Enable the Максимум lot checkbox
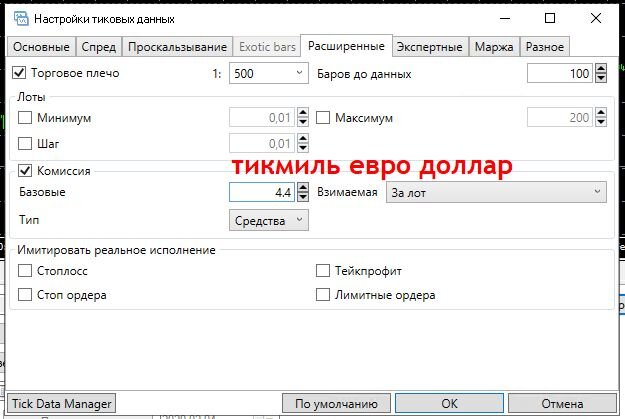Screen dimensions: 625x419 click(x=322, y=118)
